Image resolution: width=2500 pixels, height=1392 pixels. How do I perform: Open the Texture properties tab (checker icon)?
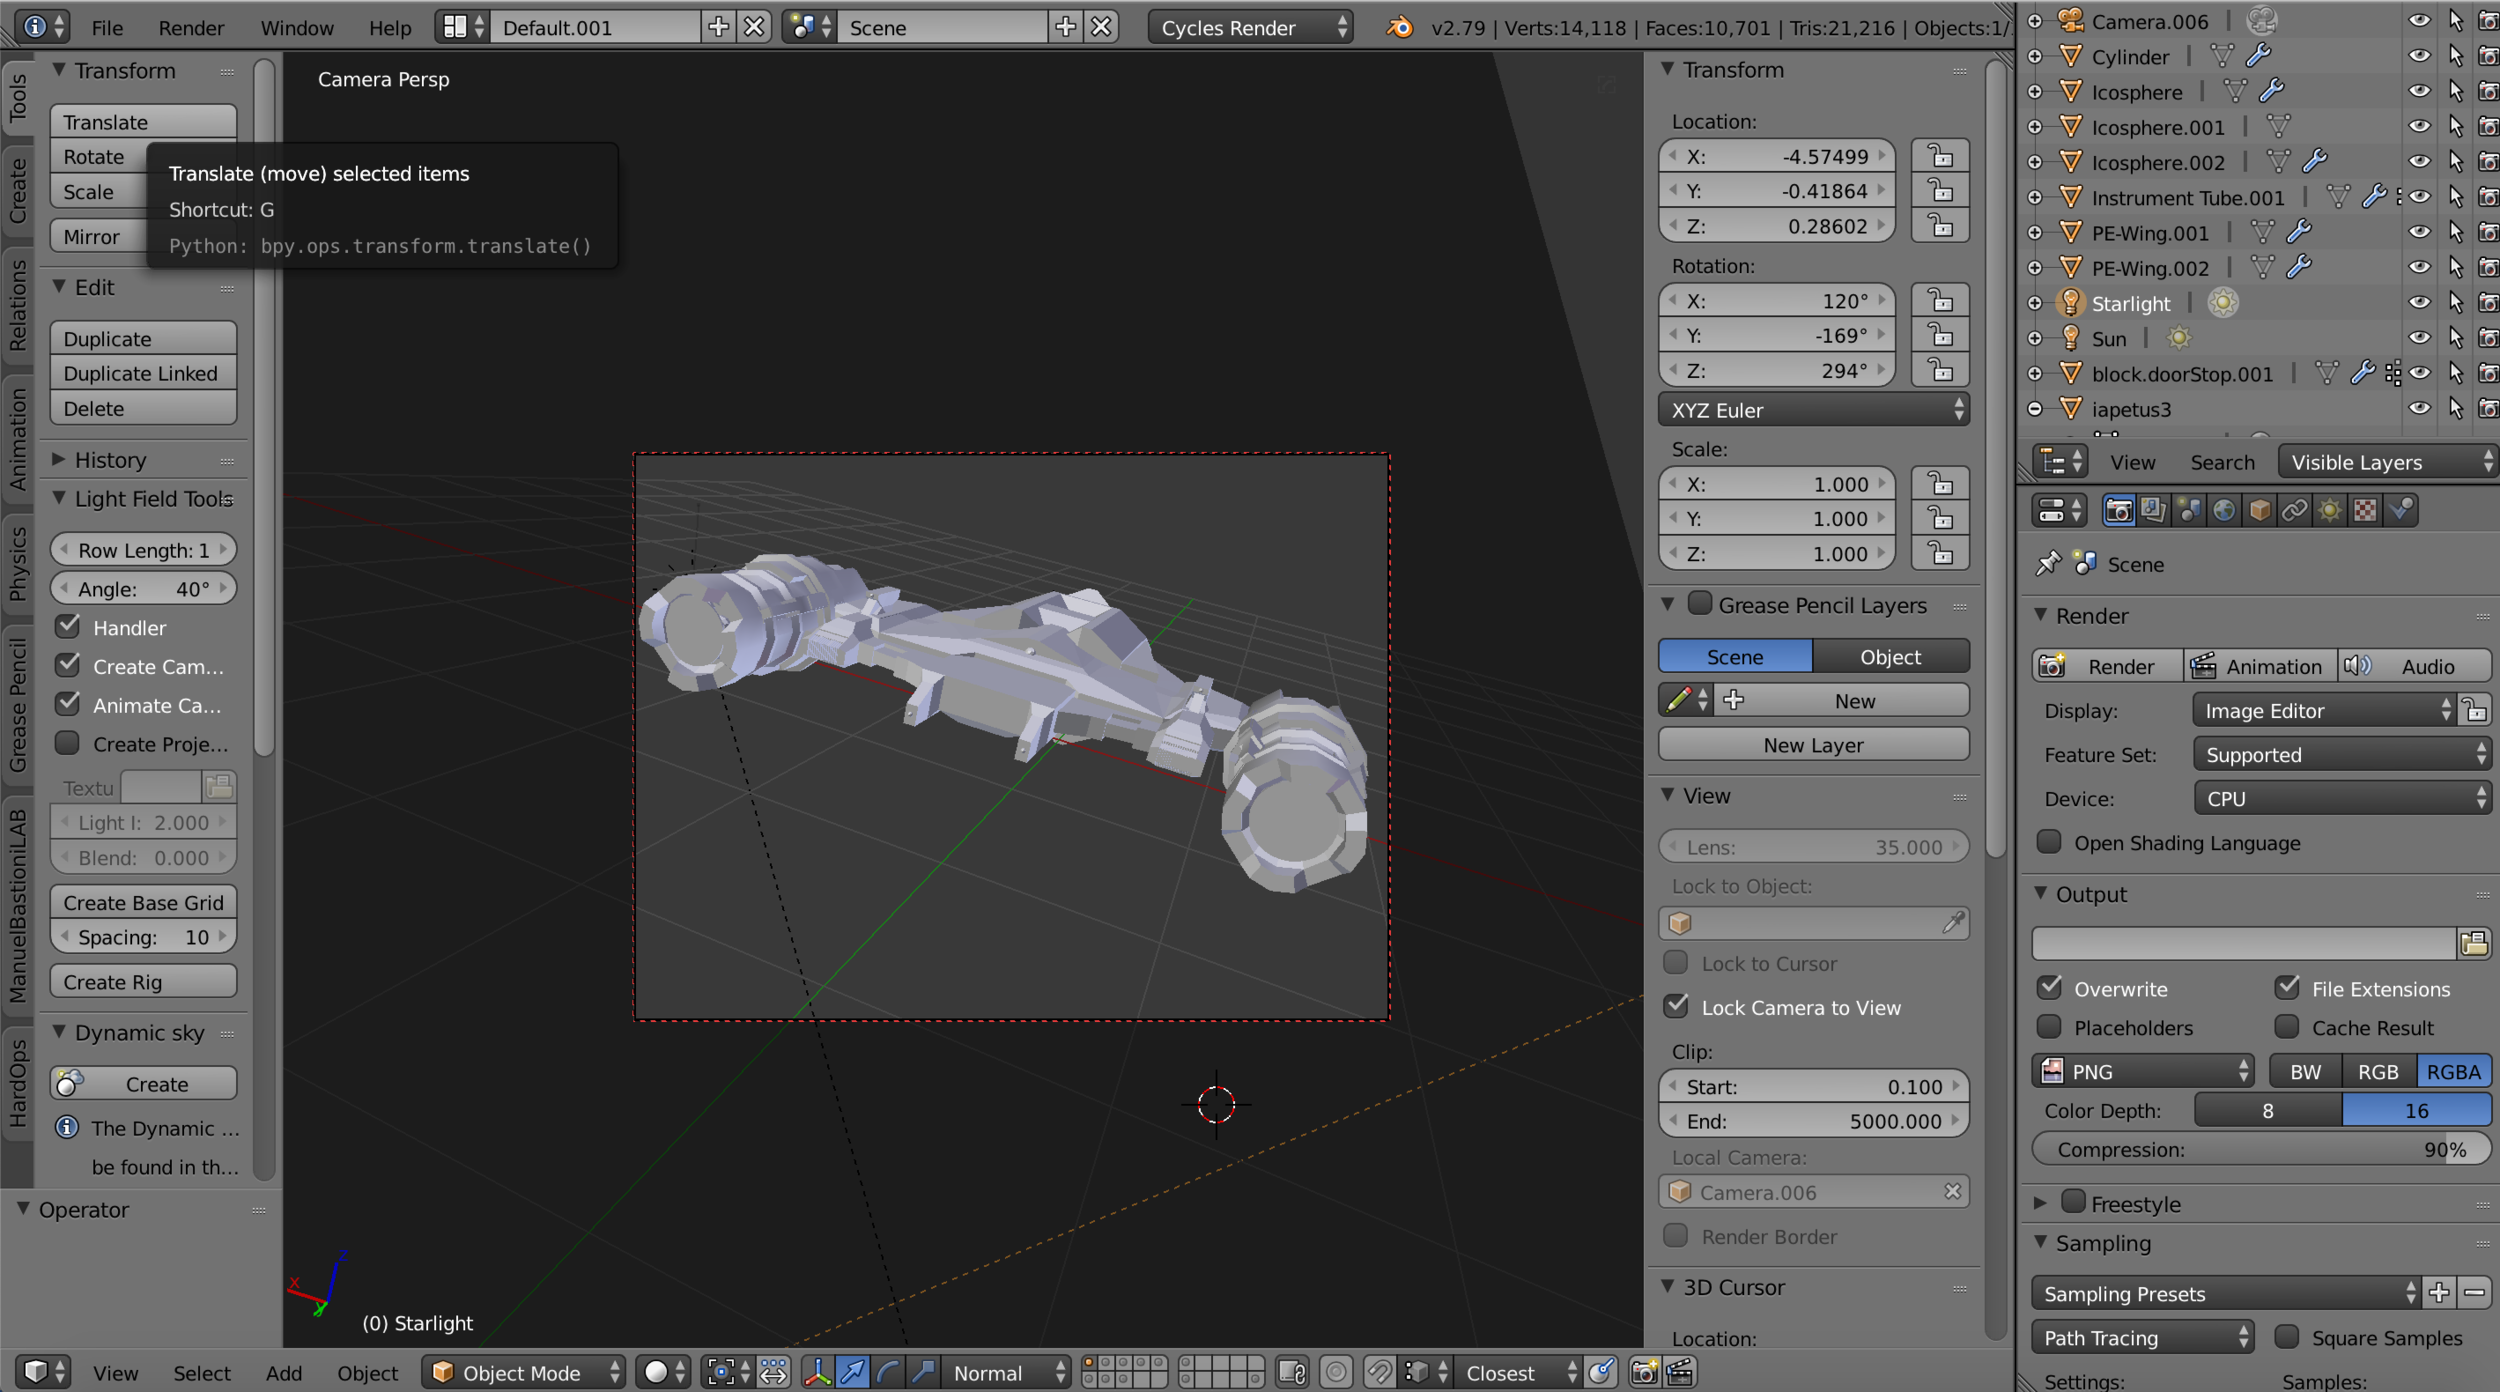2365,511
